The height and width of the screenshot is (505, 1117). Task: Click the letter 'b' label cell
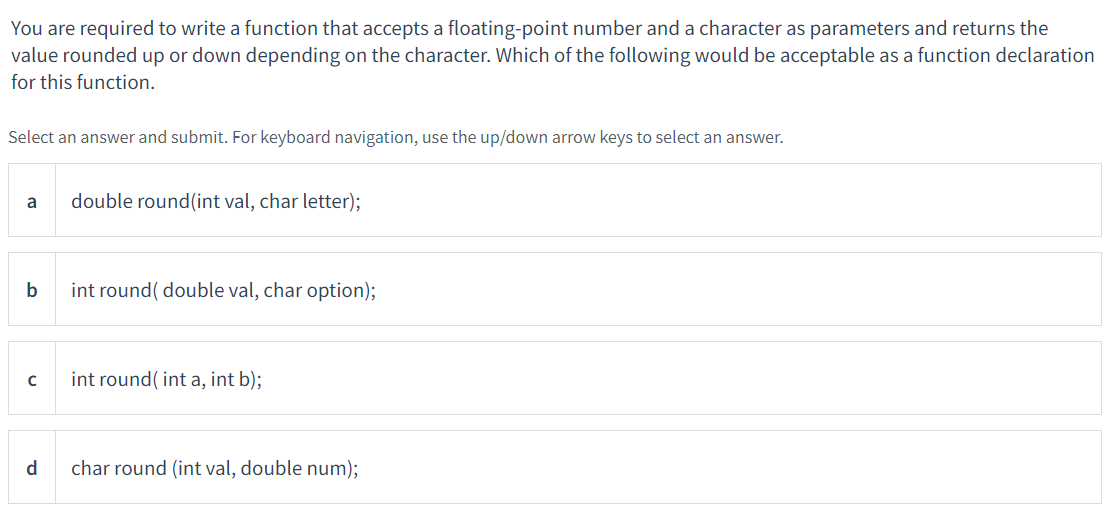pyautogui.click(x=32, y=289)
